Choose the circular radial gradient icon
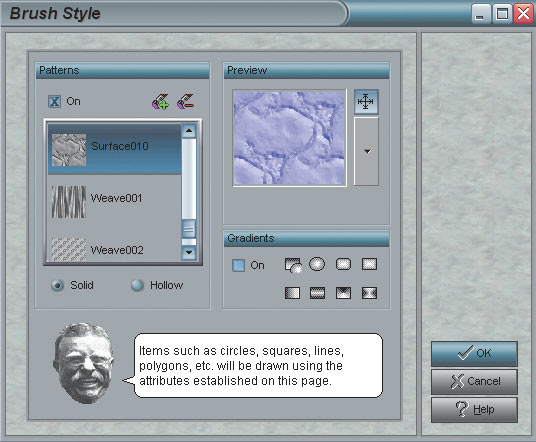 [317, 264]
